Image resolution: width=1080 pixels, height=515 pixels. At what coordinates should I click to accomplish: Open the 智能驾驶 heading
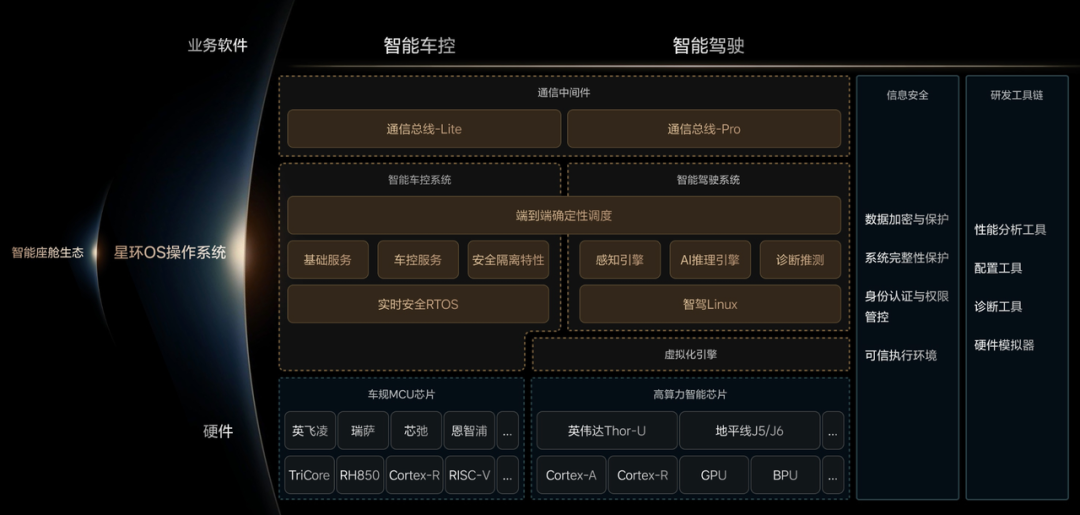708,45
